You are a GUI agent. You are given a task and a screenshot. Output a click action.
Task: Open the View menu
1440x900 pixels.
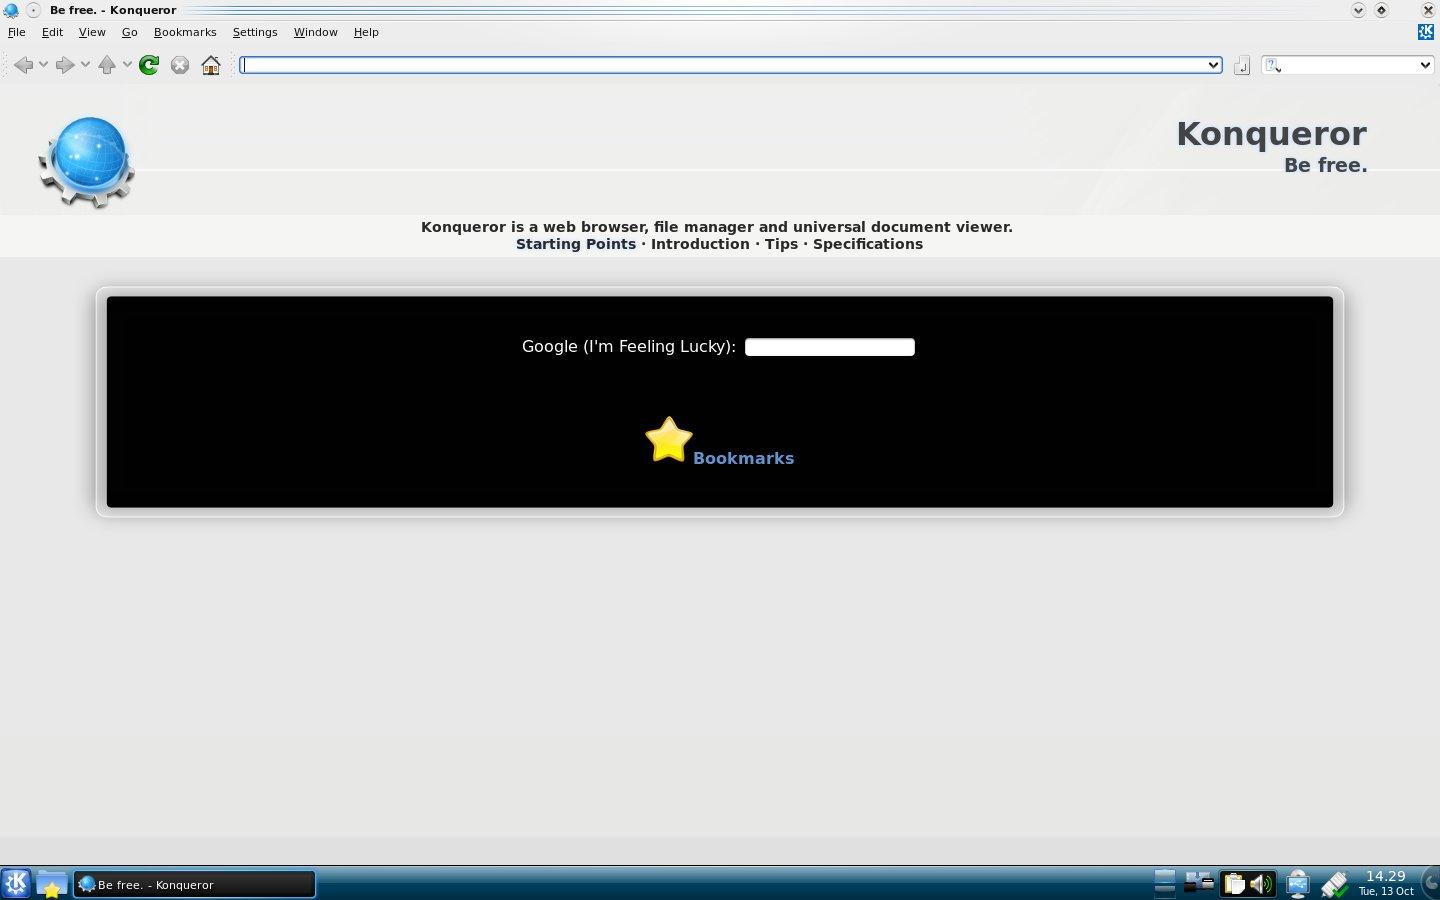click(92, 32)
